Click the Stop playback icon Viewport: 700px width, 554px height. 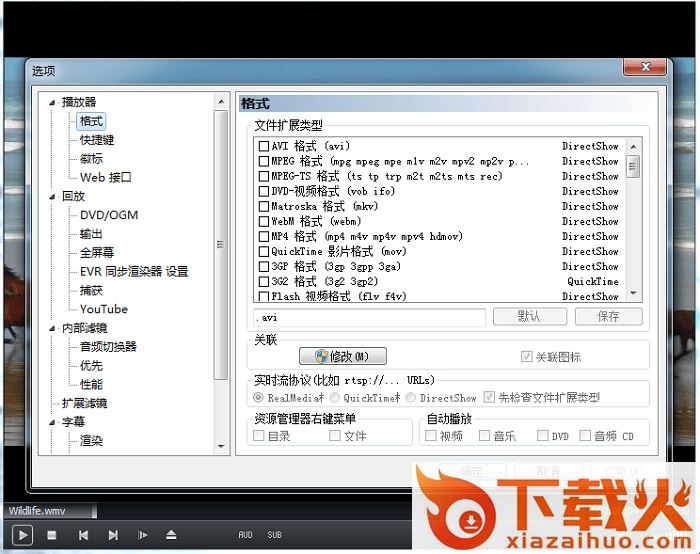point(52,535)
